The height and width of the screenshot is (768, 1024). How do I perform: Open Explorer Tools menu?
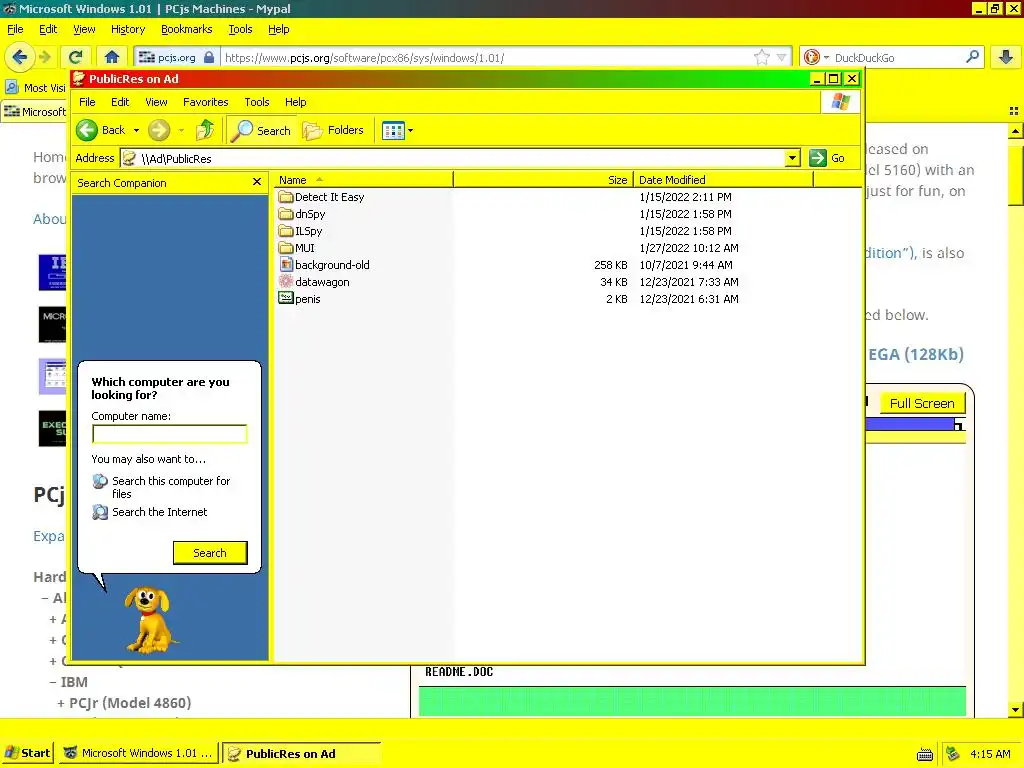click(x=257, y=102)
